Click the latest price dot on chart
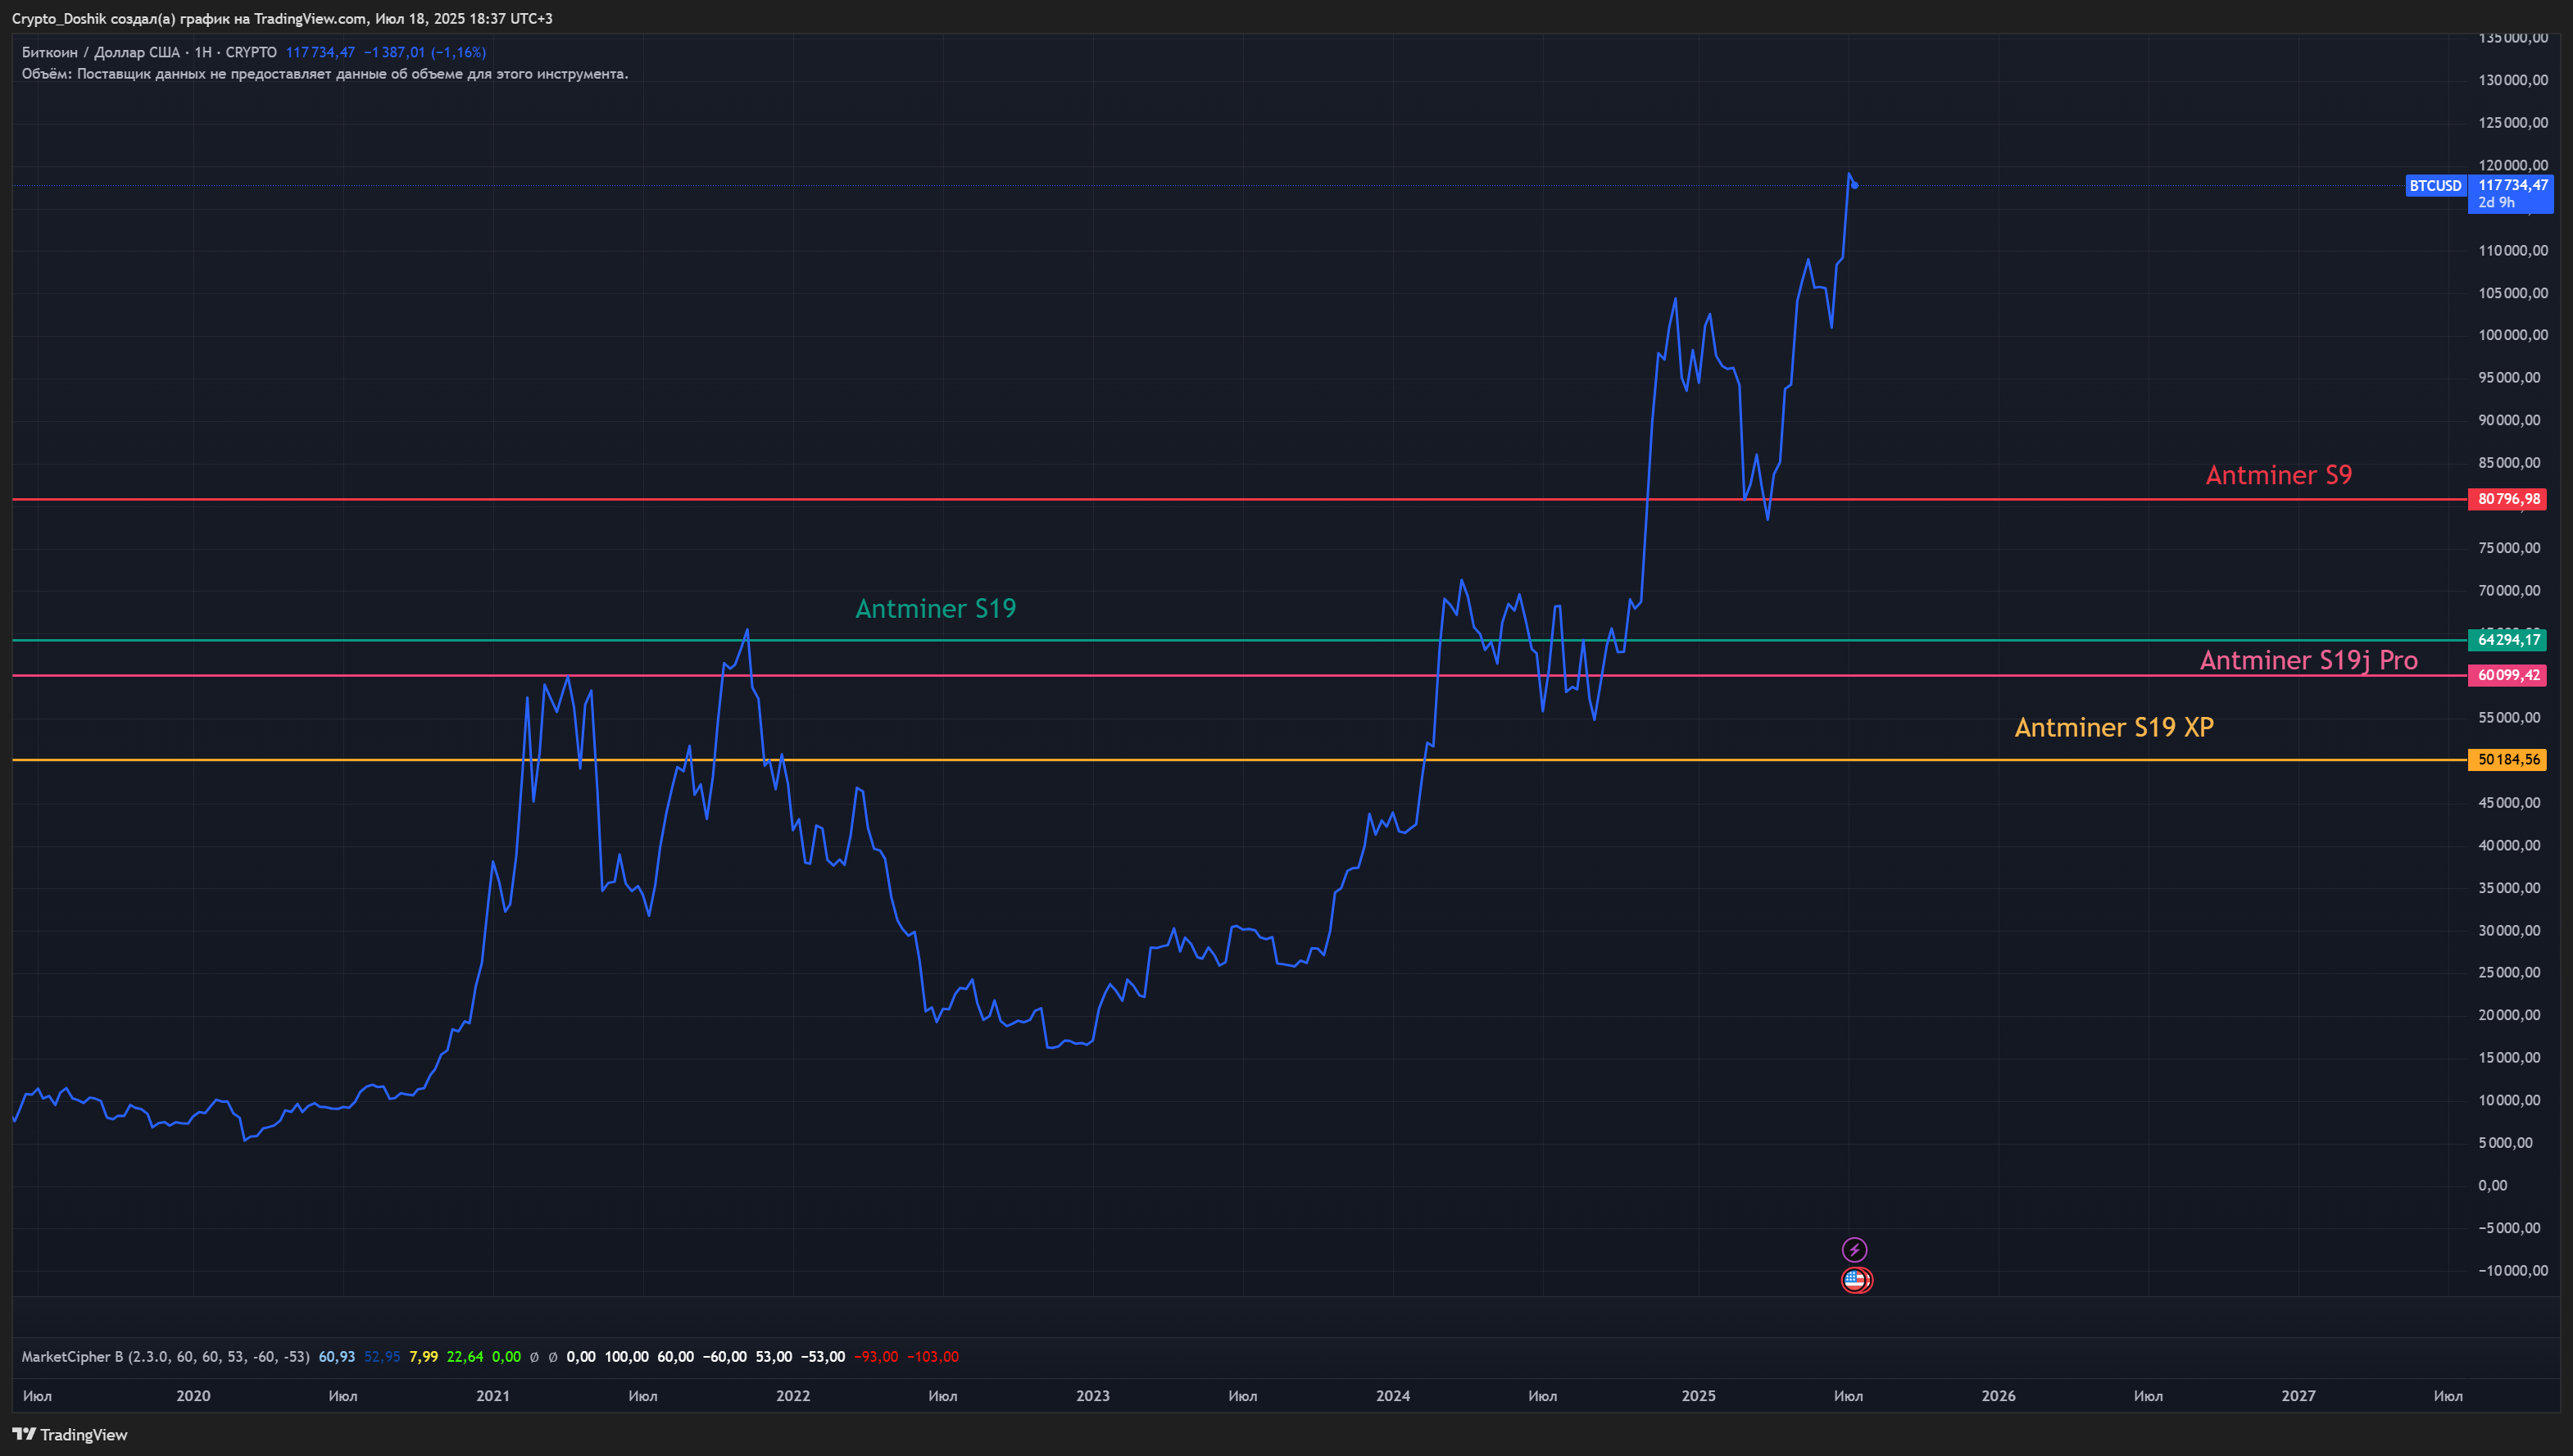 click(1855, 185)
